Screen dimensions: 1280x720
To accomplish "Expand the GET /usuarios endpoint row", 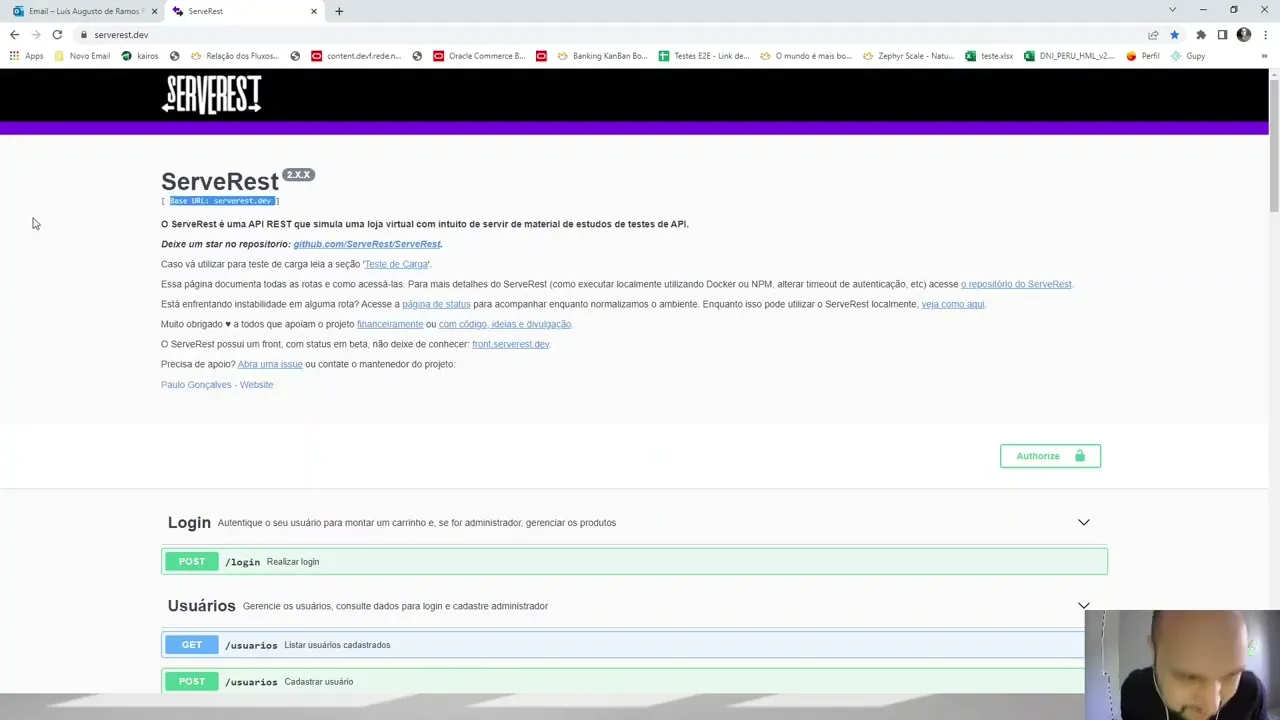I will click(634, 645).
